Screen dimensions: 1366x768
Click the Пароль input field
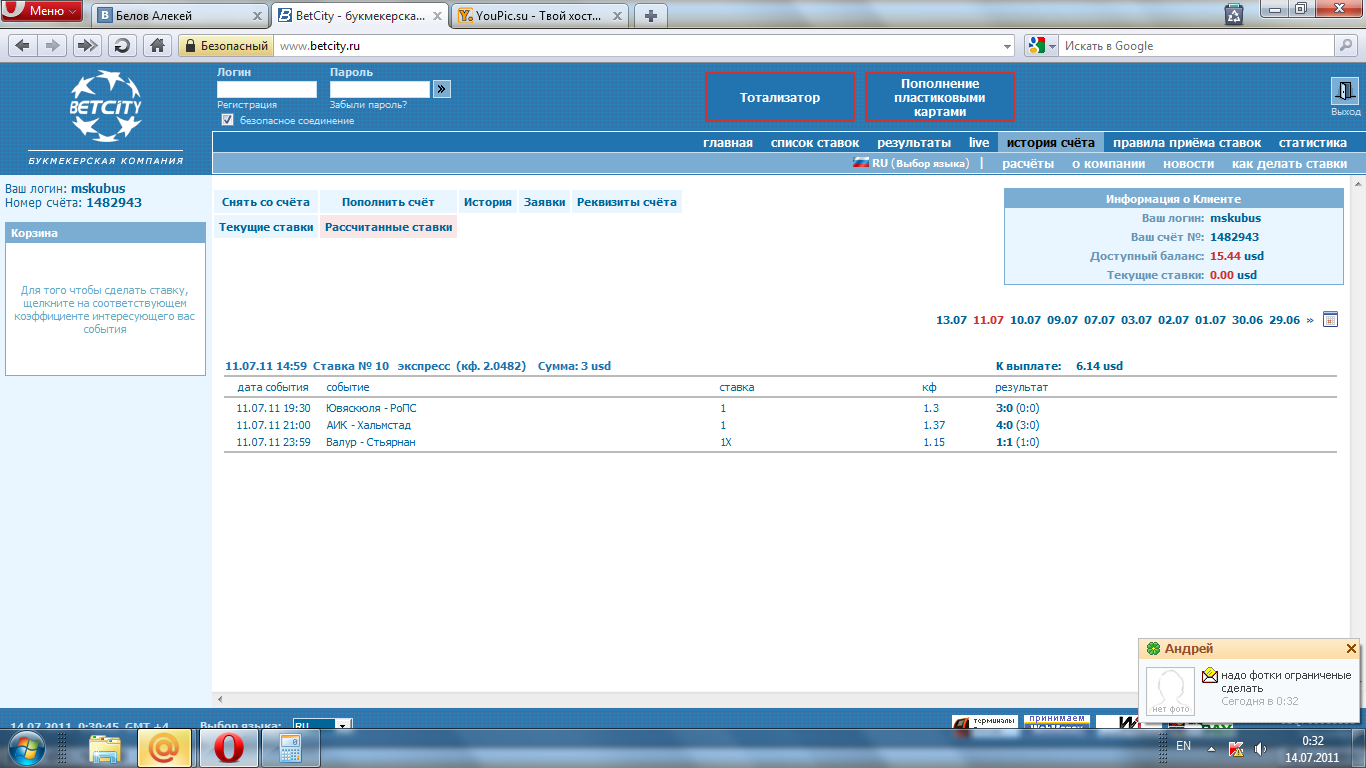click(380, 89)
